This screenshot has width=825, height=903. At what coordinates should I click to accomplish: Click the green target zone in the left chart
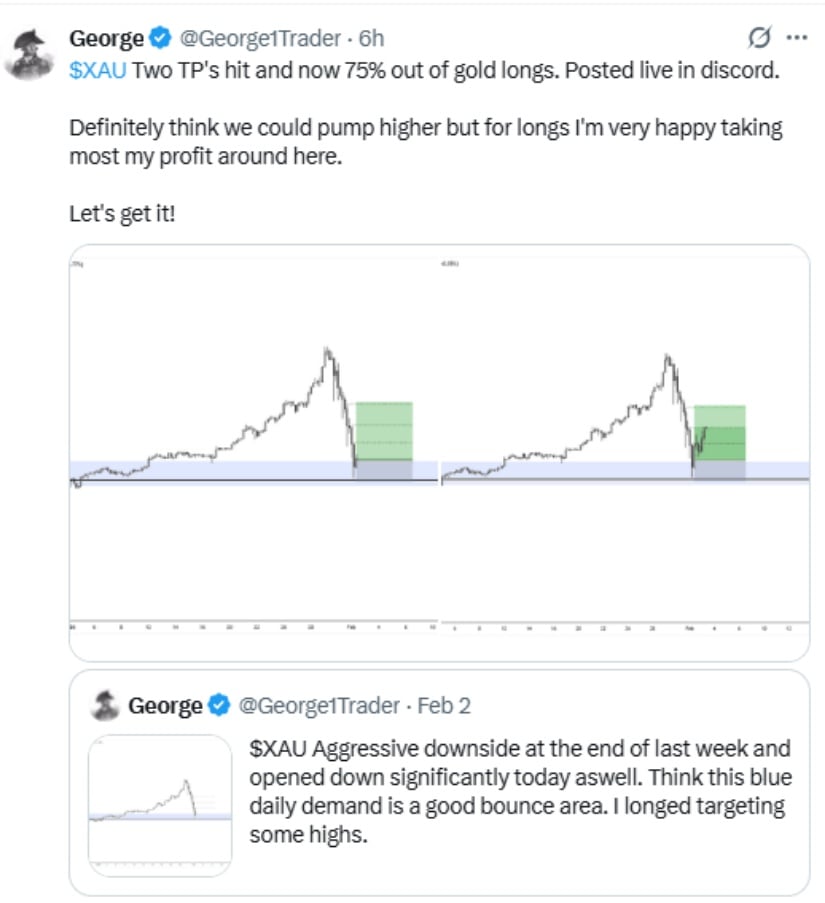[384, 430]
